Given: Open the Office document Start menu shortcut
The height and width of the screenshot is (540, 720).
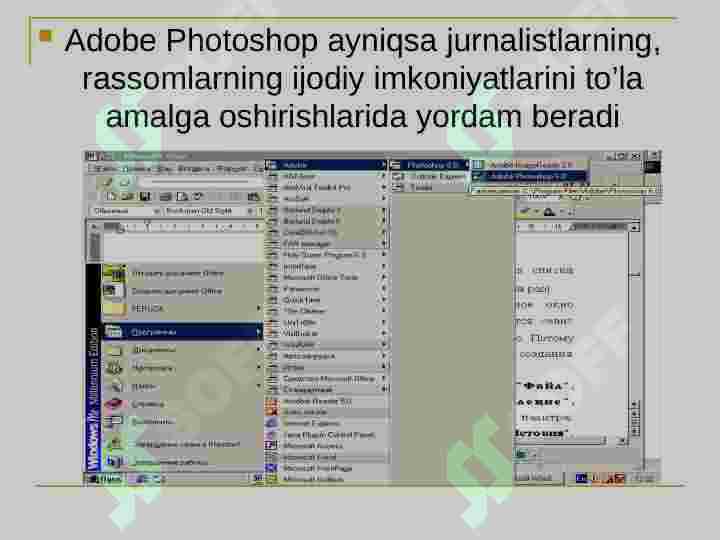Looking at the screenshot, I should (182, 274).
